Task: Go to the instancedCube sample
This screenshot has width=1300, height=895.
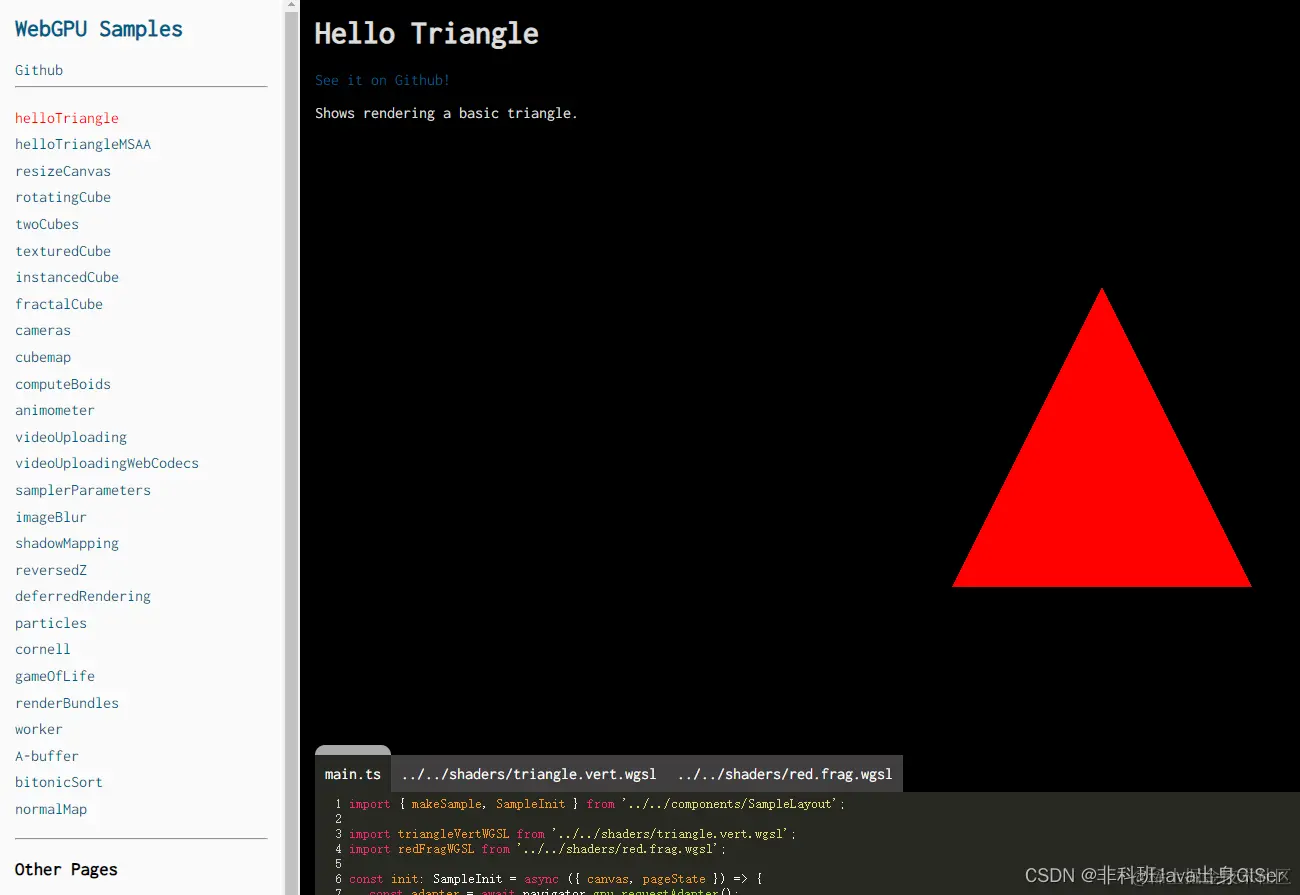Action: coord(67,277)
